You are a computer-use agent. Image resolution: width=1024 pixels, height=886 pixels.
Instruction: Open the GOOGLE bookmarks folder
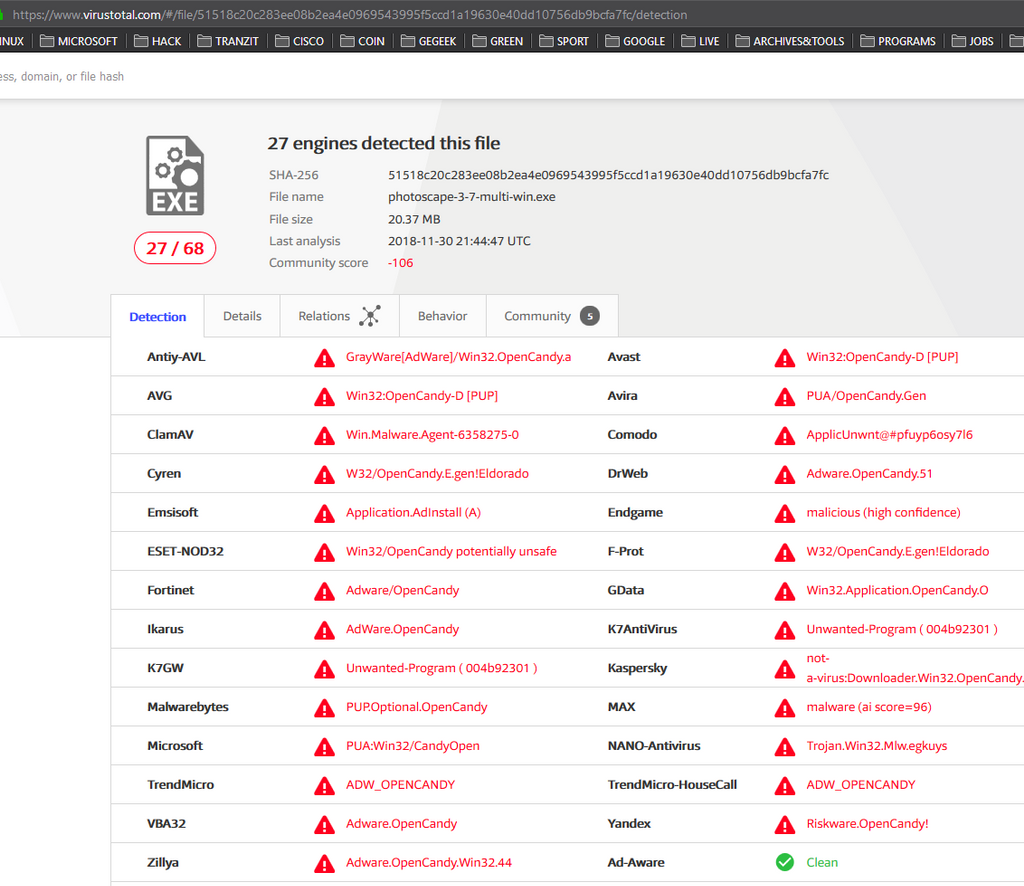635,41
